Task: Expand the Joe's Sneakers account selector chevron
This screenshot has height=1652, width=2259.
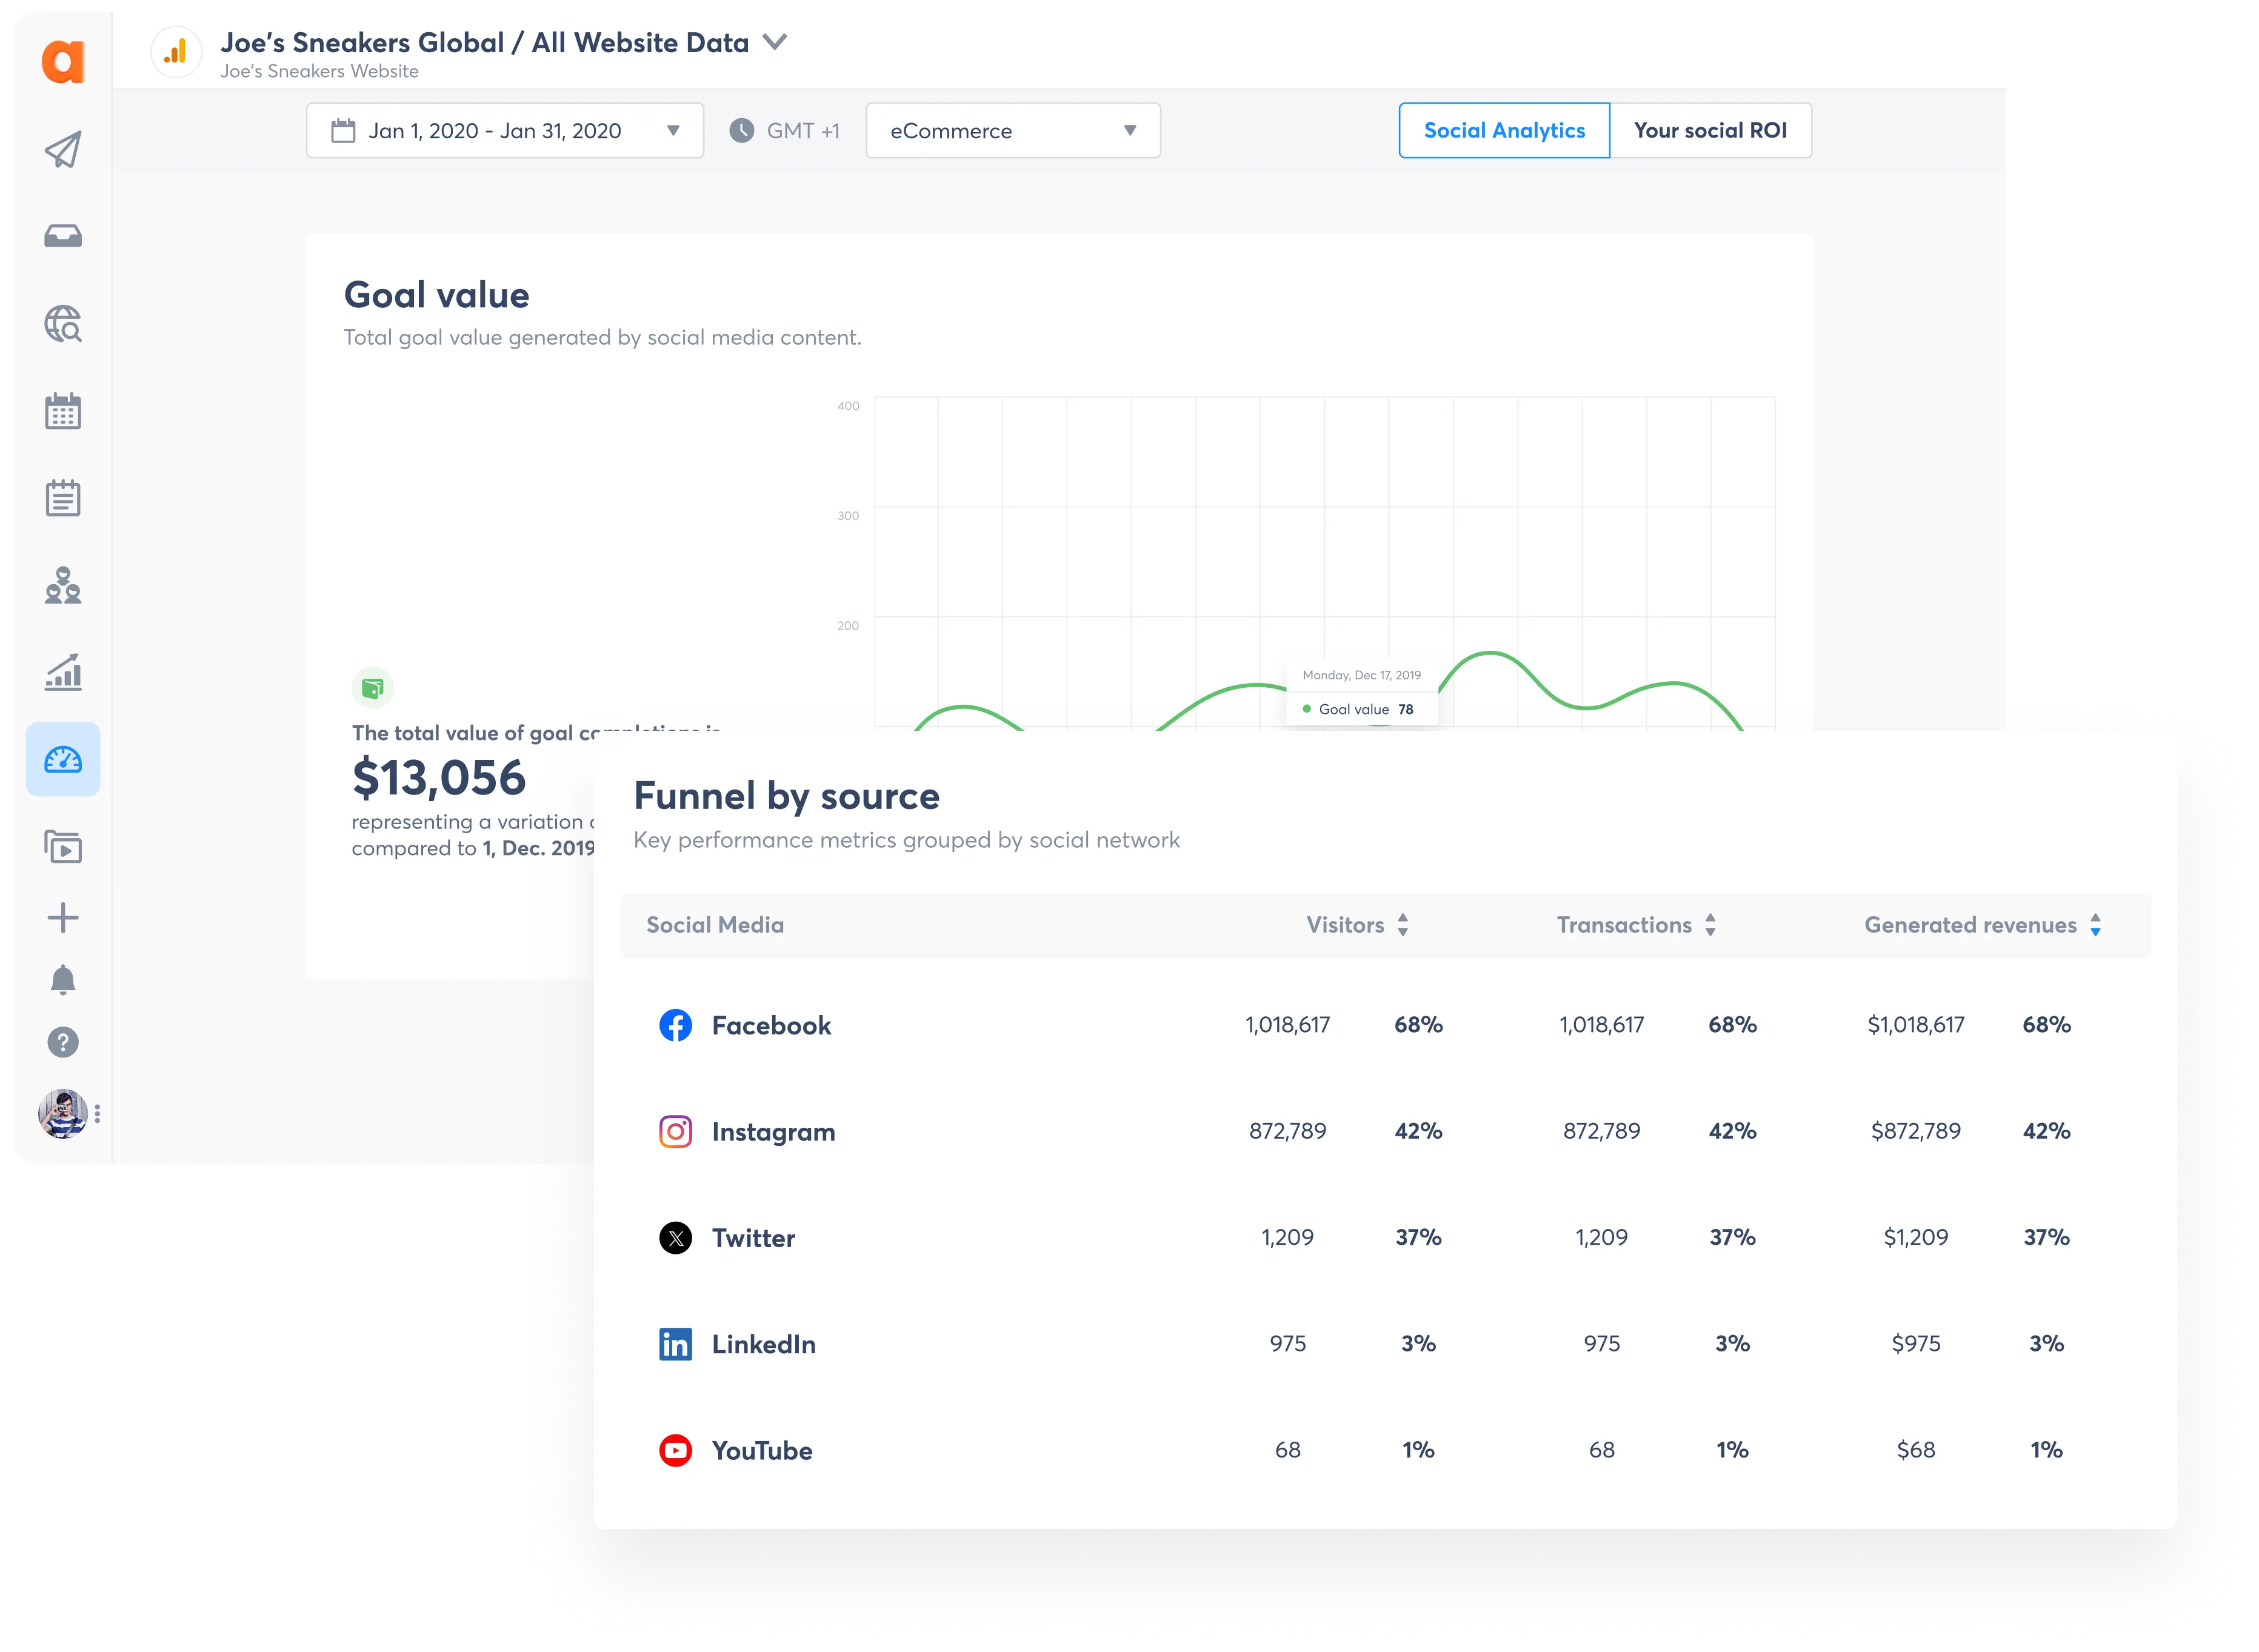Action: click(774, 43)
